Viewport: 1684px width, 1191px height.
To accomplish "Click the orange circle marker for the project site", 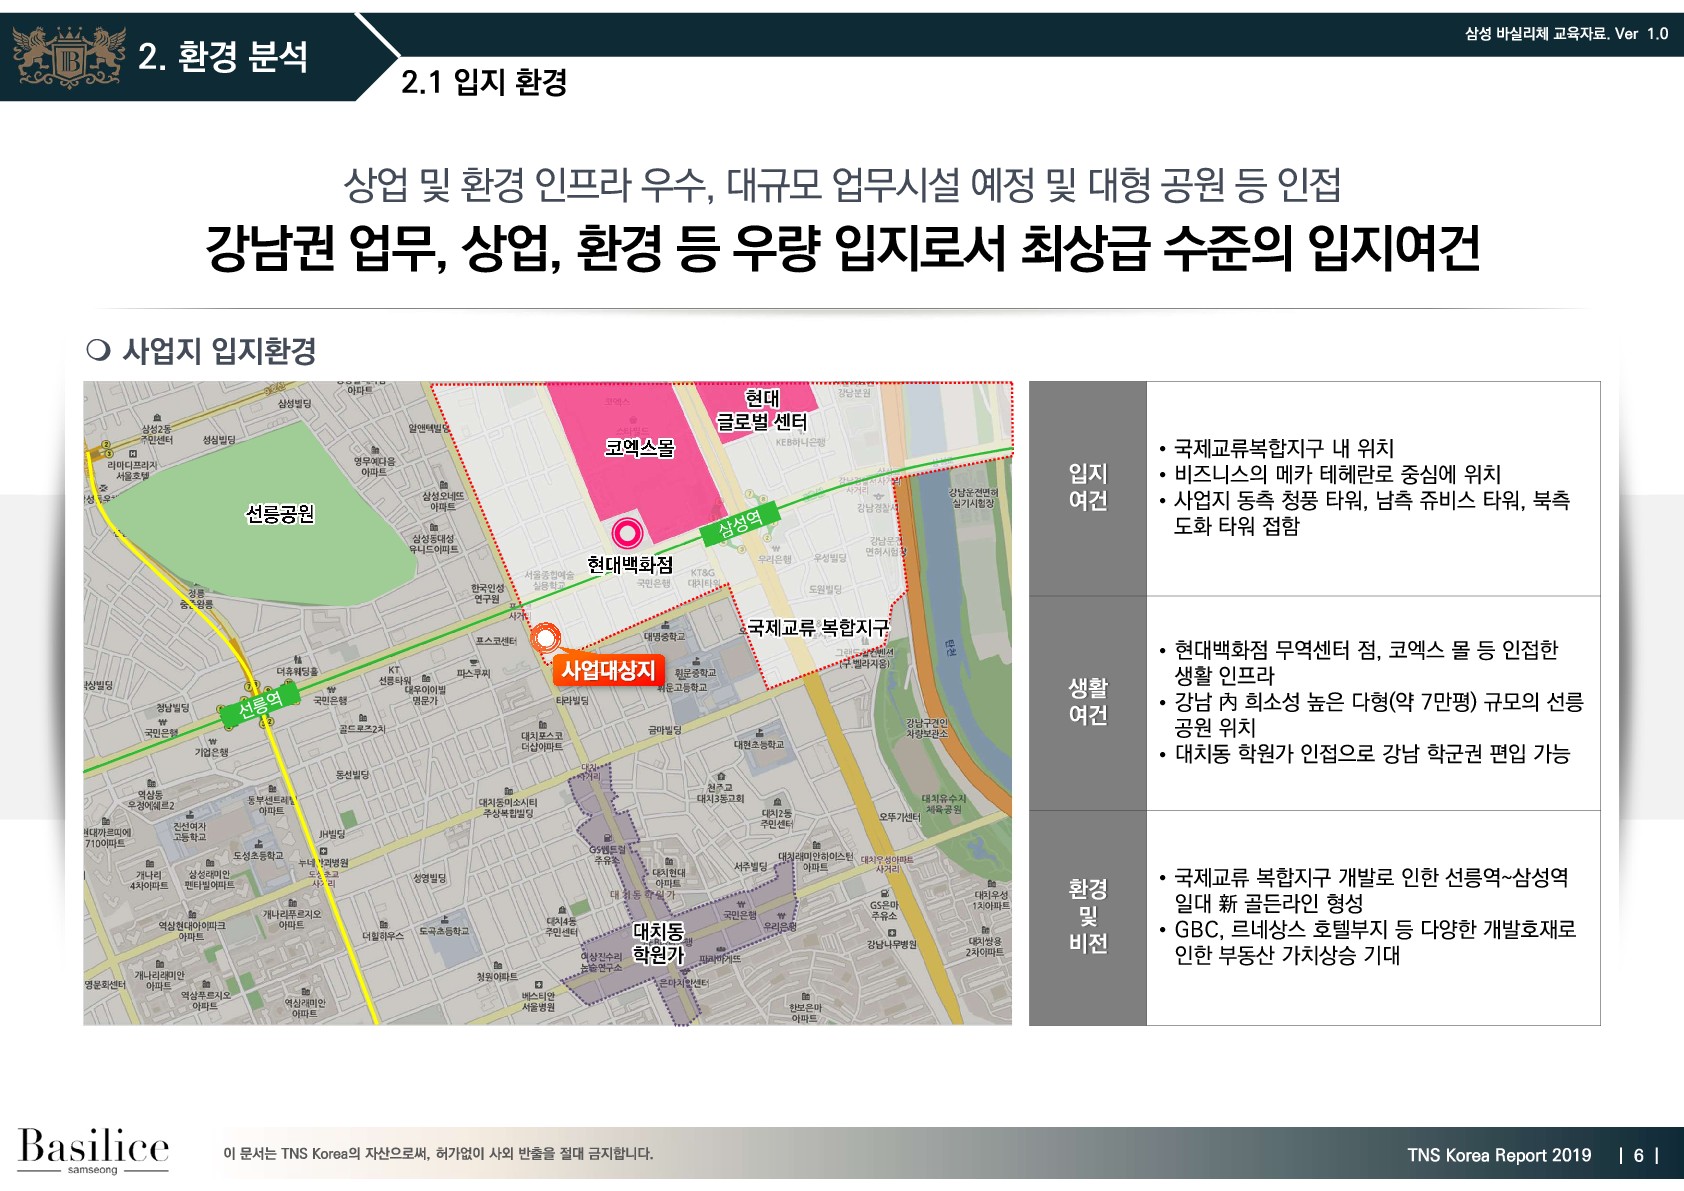I will coord(546,638).
